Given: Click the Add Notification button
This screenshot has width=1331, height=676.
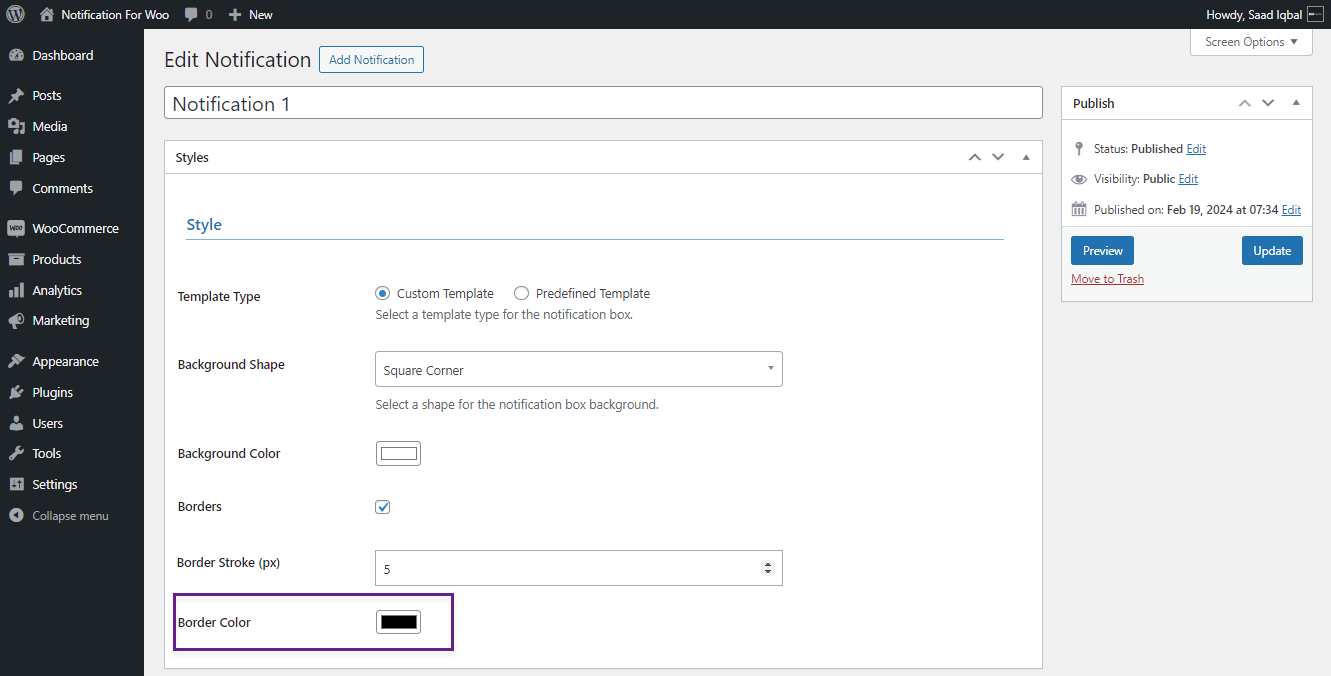Looking at the screenshot, I should (x=371, y=60).
